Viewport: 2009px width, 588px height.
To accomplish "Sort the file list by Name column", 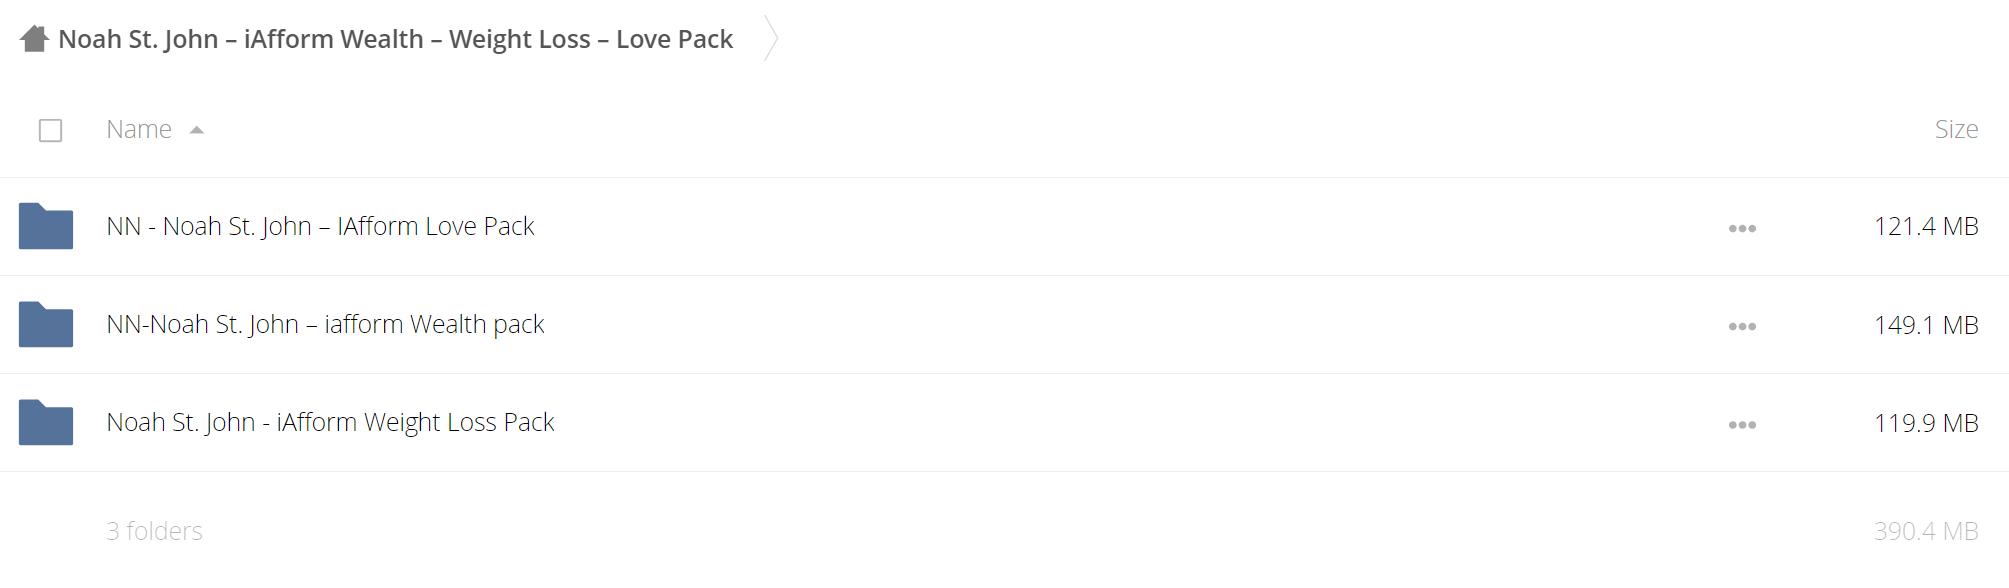I will coord(139,129).
